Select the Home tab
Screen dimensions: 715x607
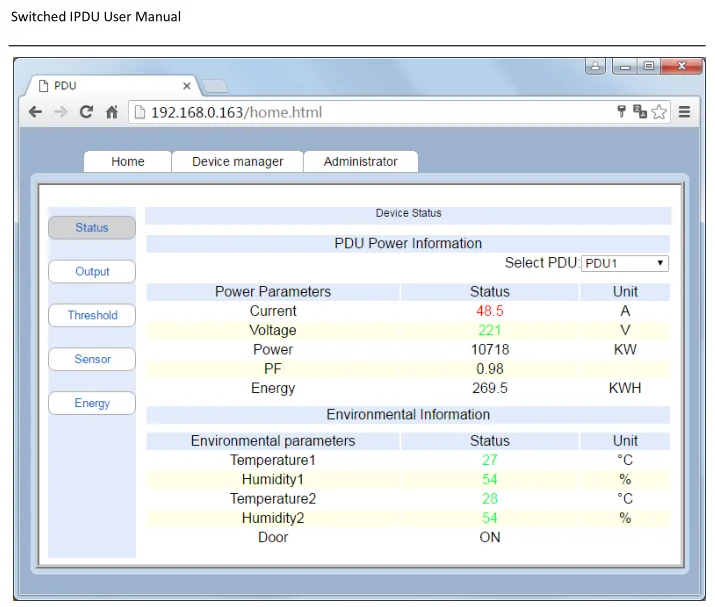[128, 161]
